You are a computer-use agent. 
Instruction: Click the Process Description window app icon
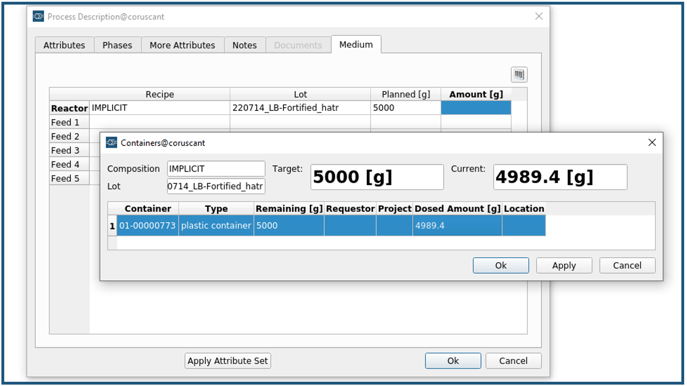[x=39, y=16]
